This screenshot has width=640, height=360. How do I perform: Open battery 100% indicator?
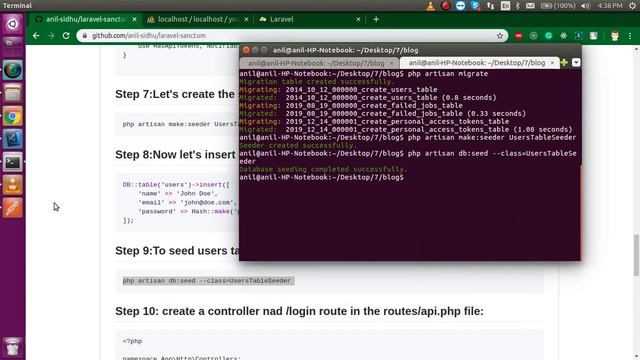click(x=558, y=6)
